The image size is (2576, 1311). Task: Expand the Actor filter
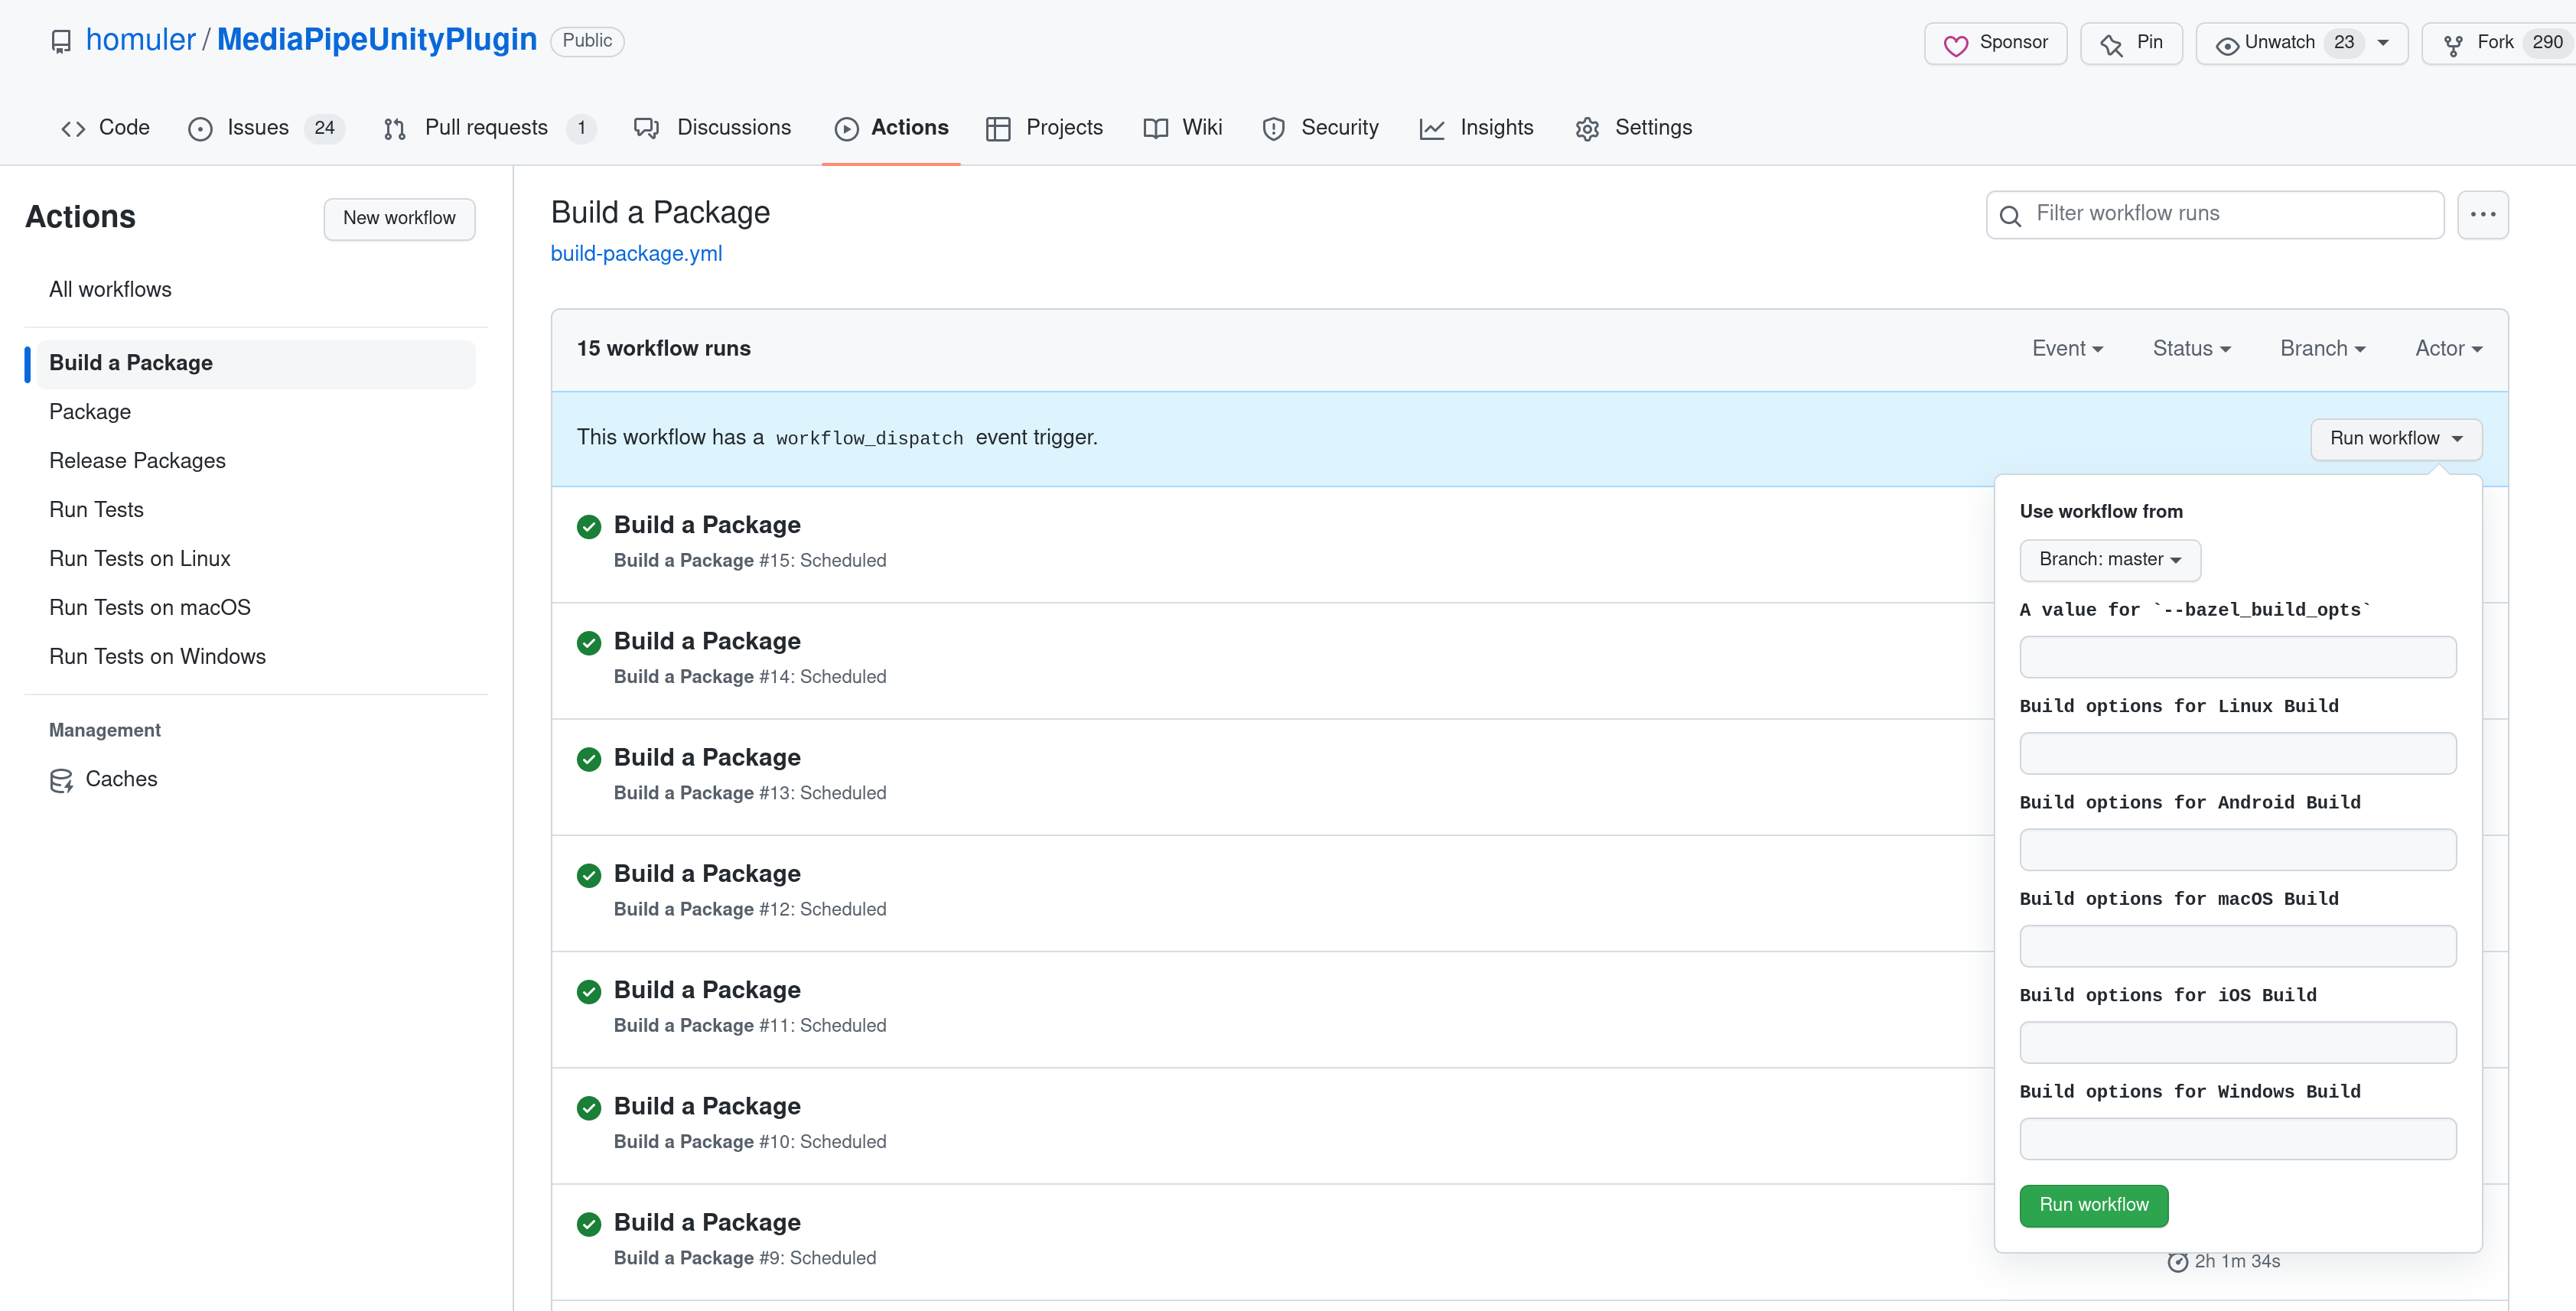(2447, 348)
